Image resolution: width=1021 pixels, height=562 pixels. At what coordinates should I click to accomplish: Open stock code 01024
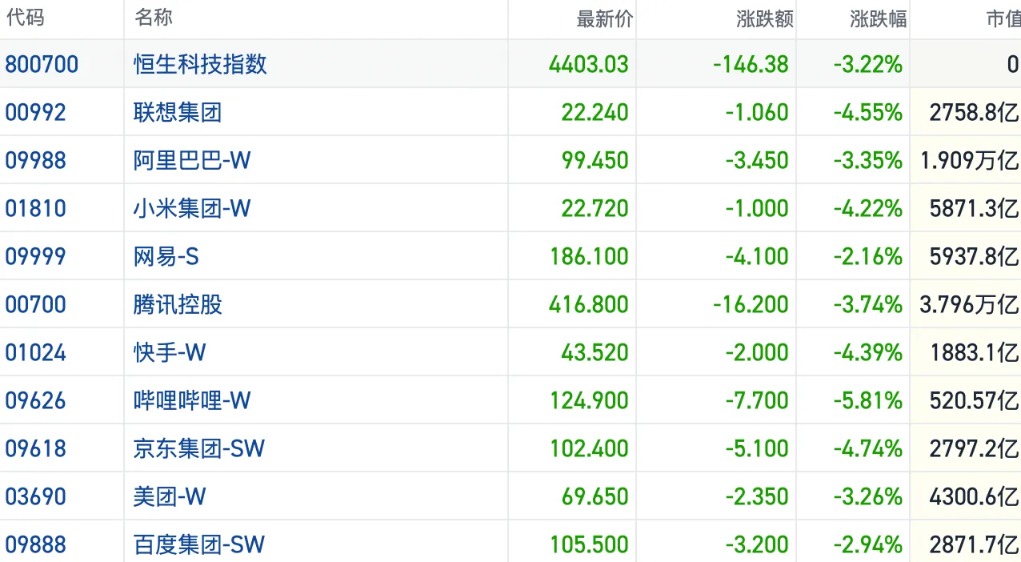35,352
